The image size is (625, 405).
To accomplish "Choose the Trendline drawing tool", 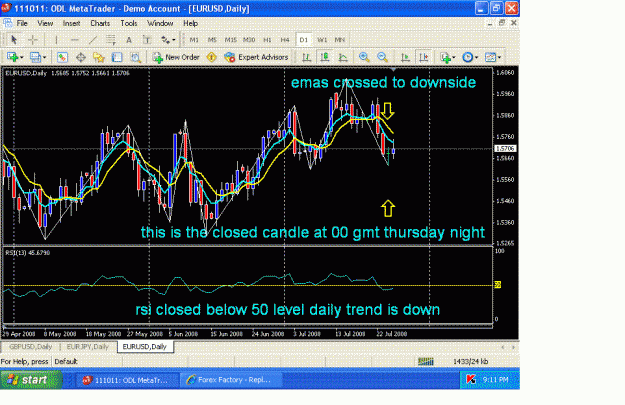I will click(92, 39).
